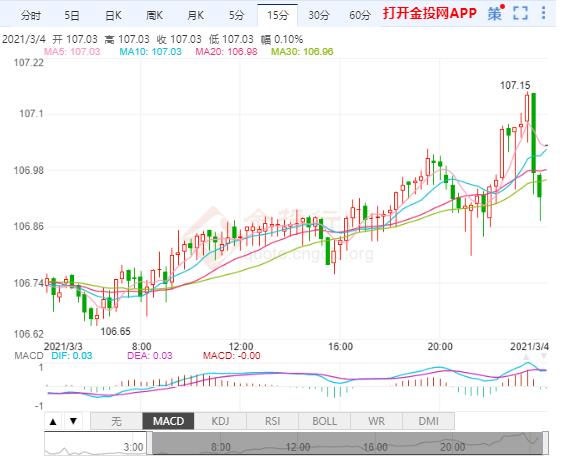Select the 60分 timeframe

[x=360, y=15]
